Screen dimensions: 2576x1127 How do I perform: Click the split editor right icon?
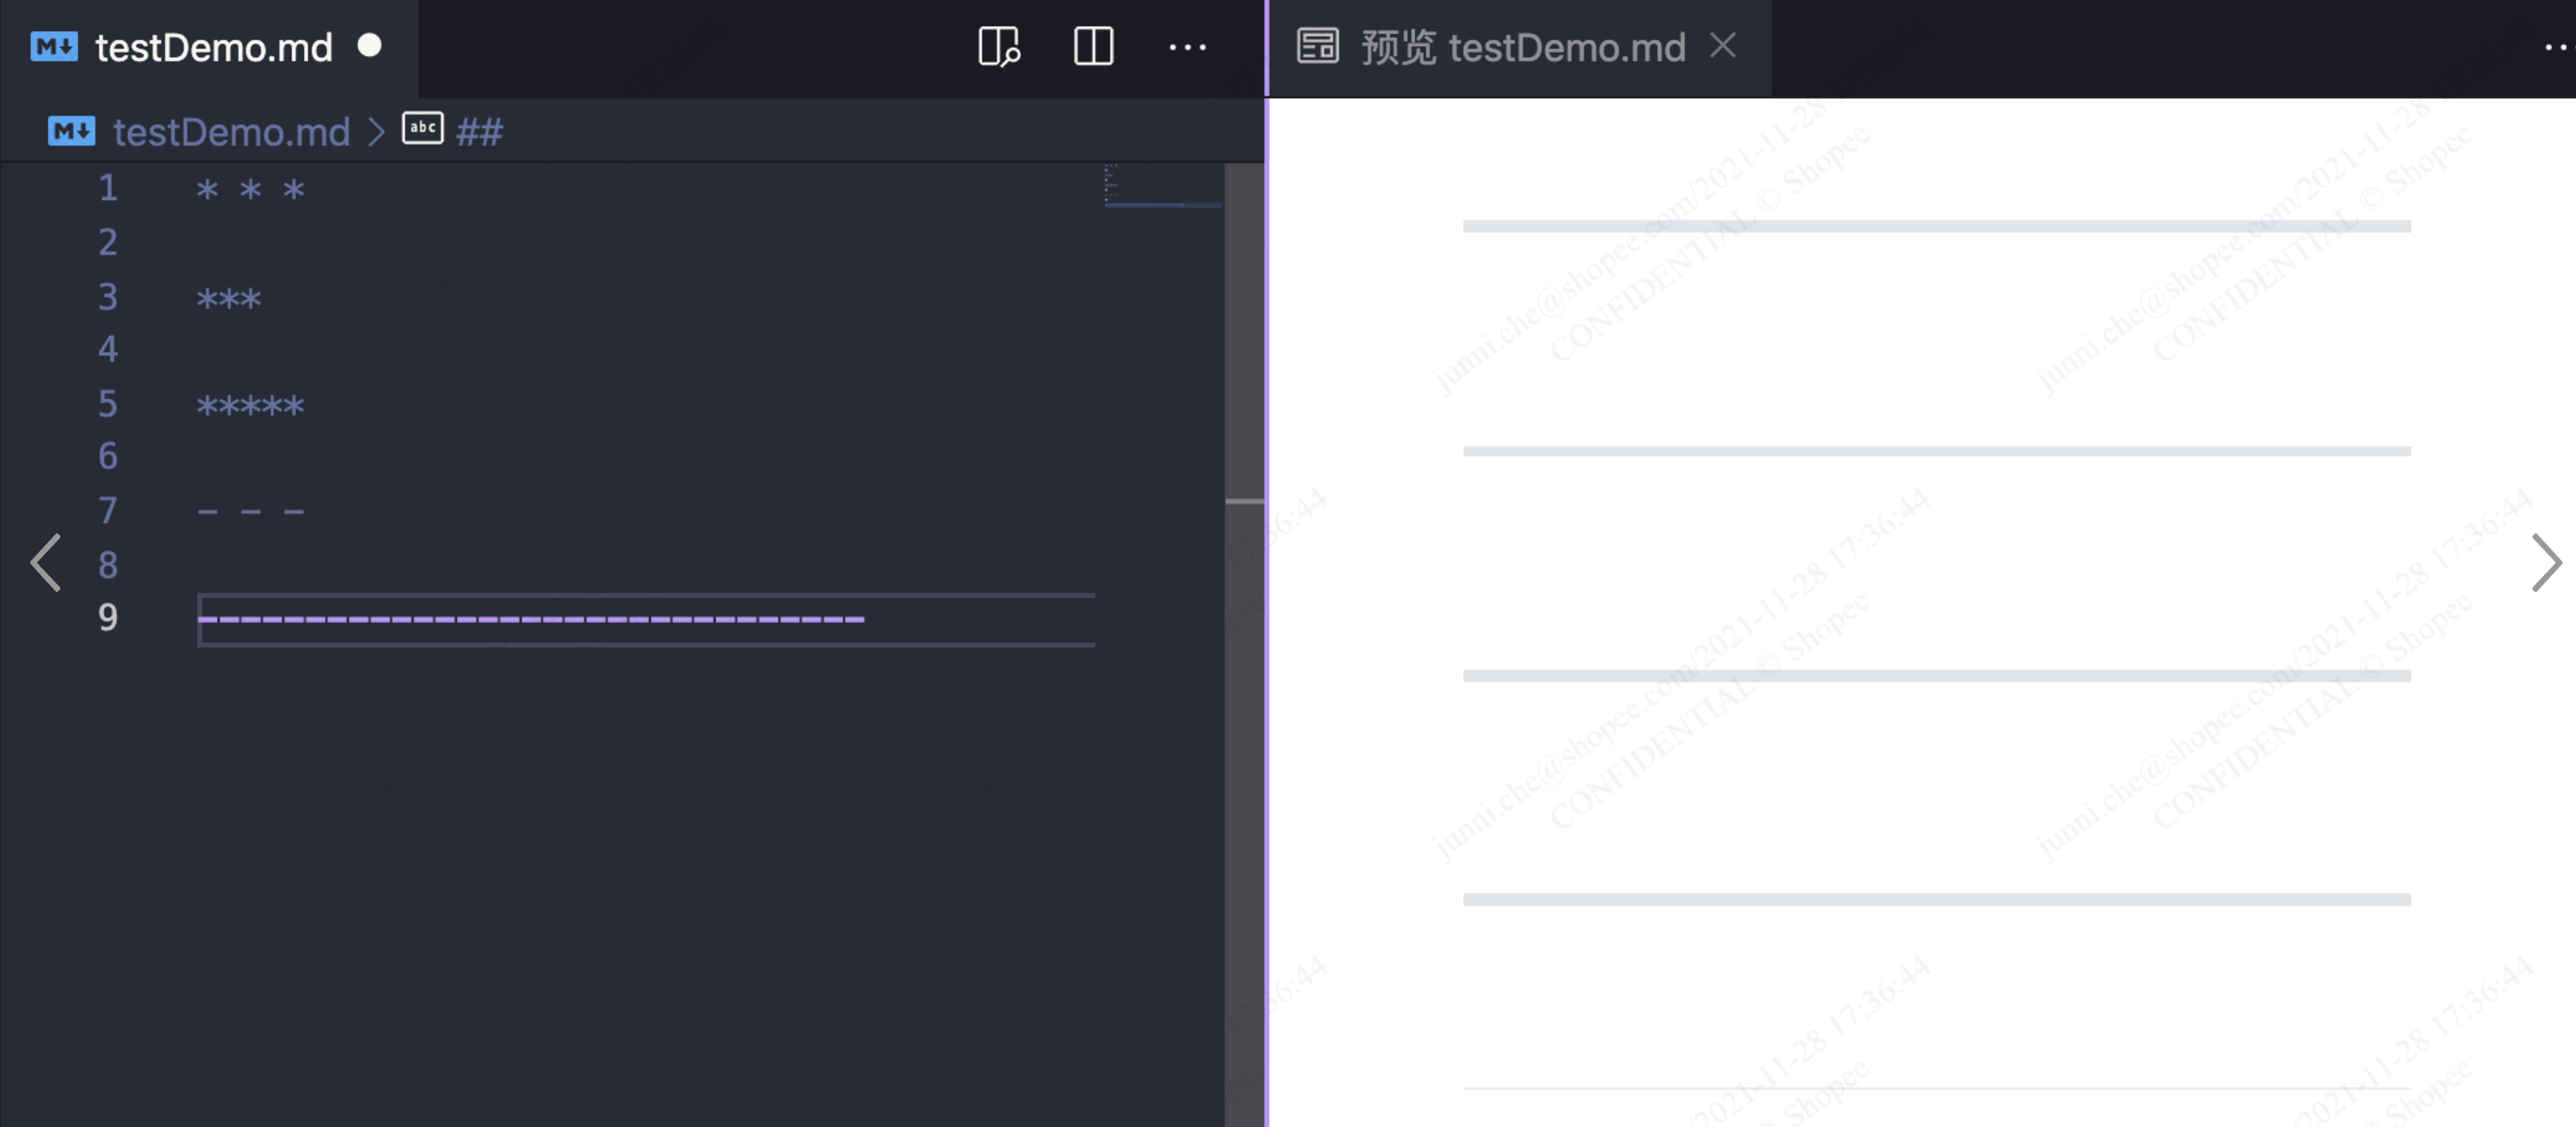tap(1093, 46)
